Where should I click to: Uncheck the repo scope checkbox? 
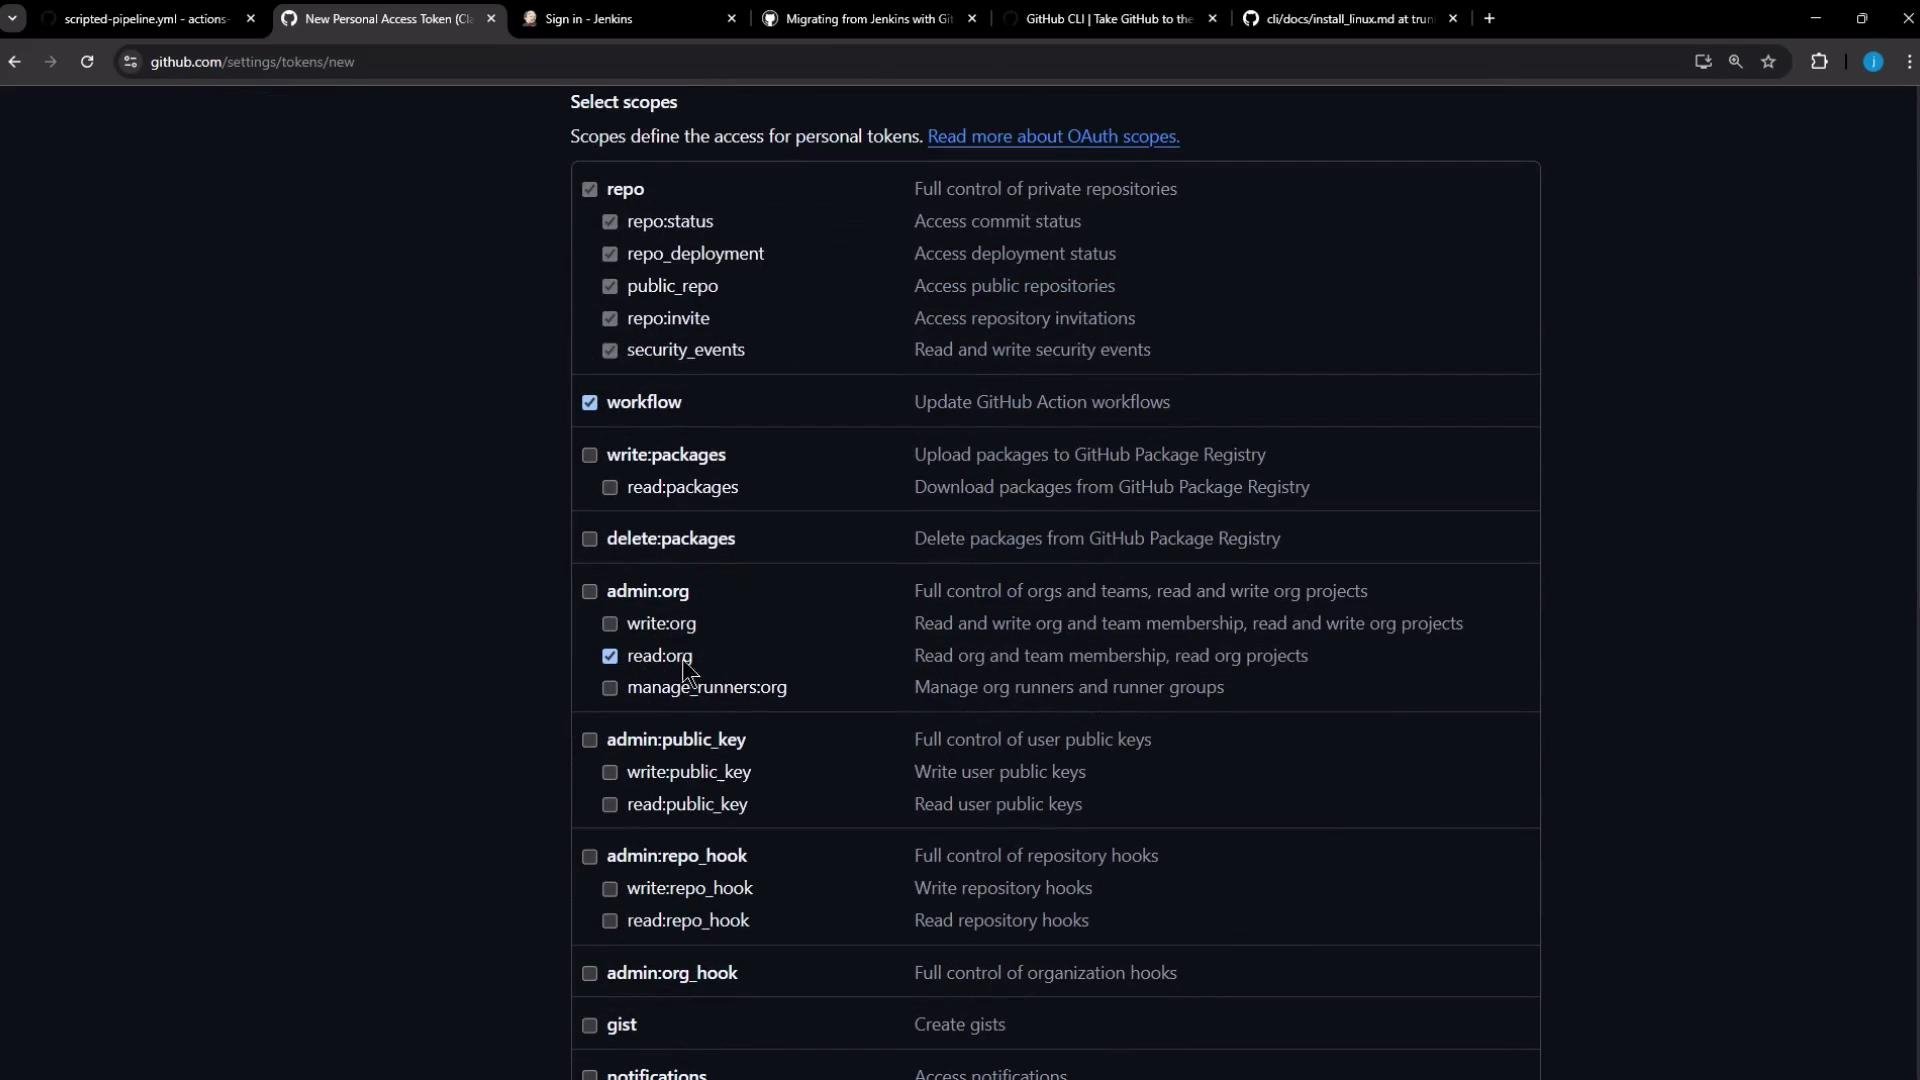[589, 190]
